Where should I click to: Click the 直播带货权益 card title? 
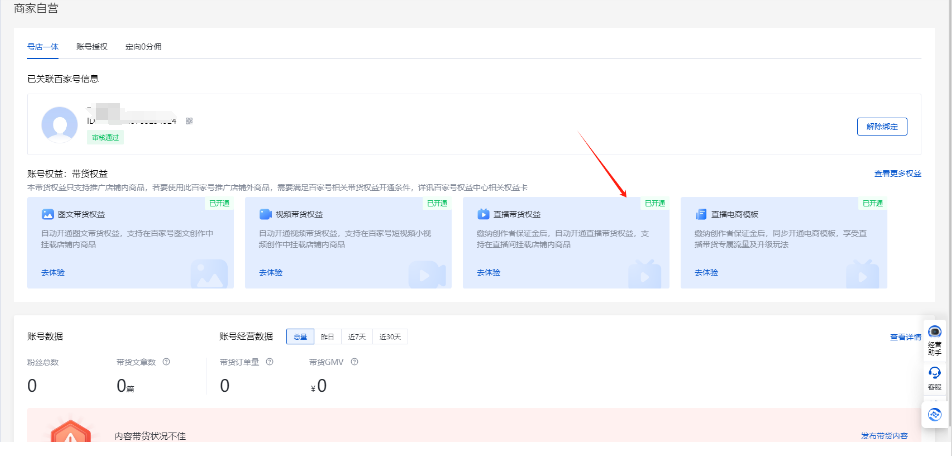click(x=517, y=215)
